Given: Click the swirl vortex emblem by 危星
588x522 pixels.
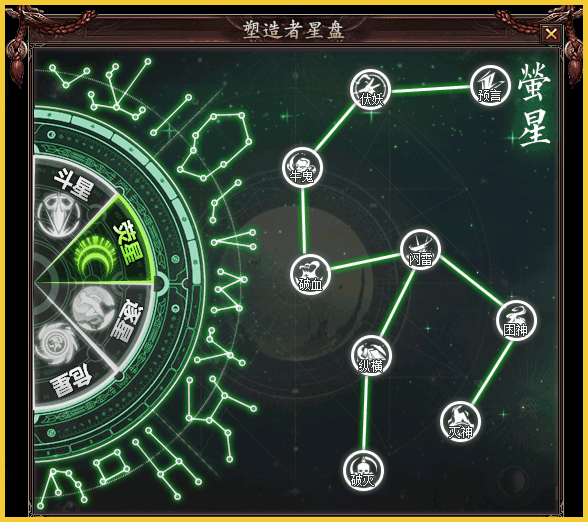Looking at the screenshot, I should click(56, 344).
